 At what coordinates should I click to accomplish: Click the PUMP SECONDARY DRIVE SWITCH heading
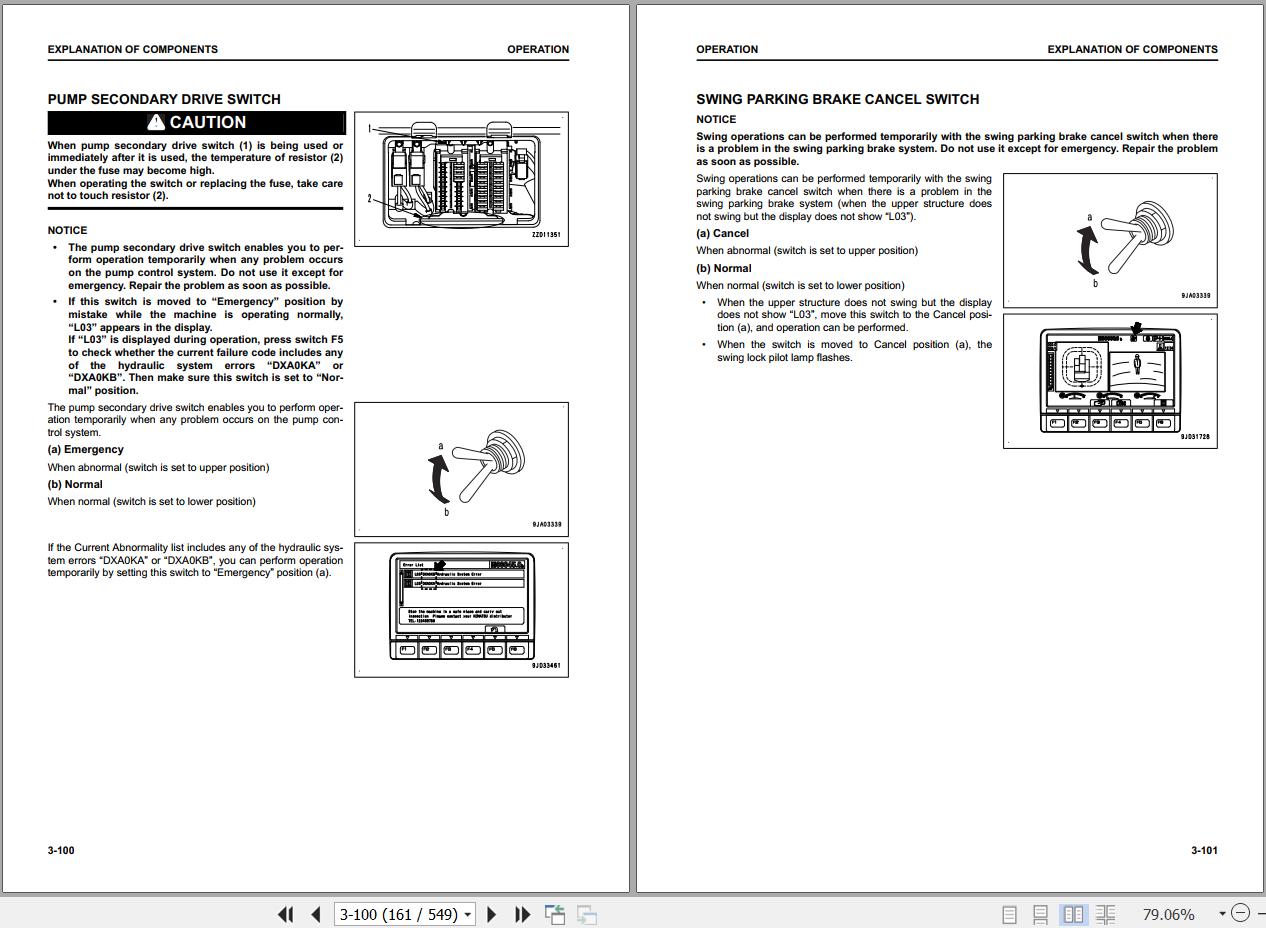coord(164,99)
